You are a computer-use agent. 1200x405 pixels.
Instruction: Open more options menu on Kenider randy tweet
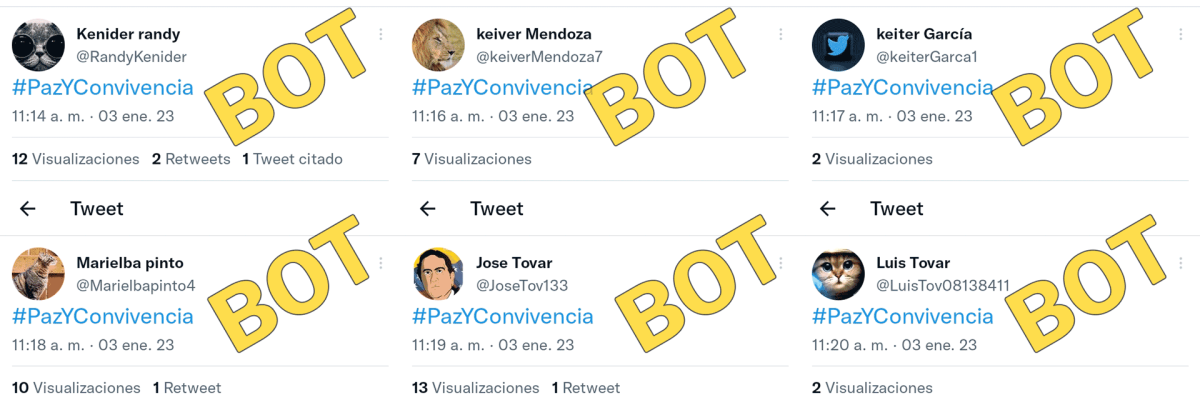tap(381, 34)
